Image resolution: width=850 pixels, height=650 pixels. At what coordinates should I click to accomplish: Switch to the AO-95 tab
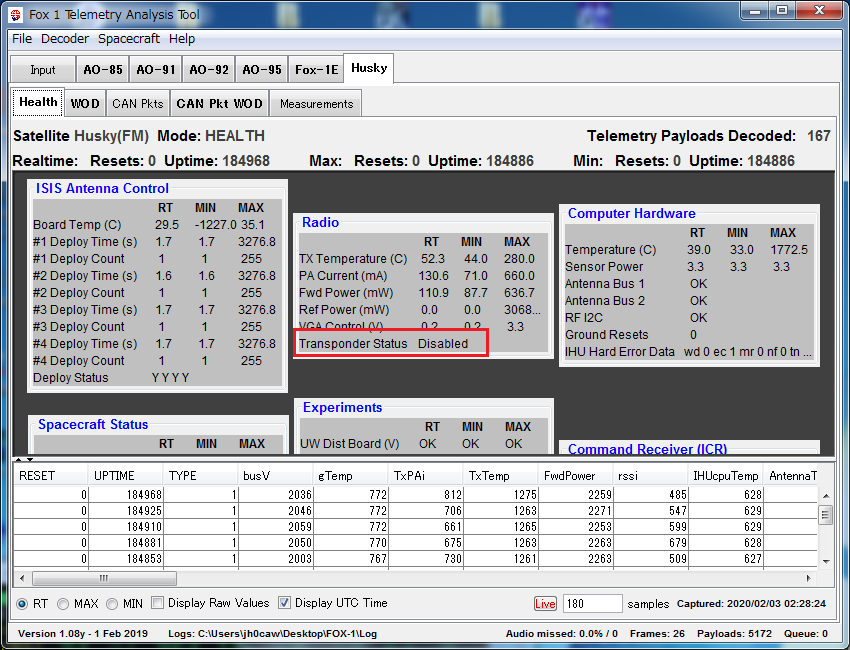point(262,70)
